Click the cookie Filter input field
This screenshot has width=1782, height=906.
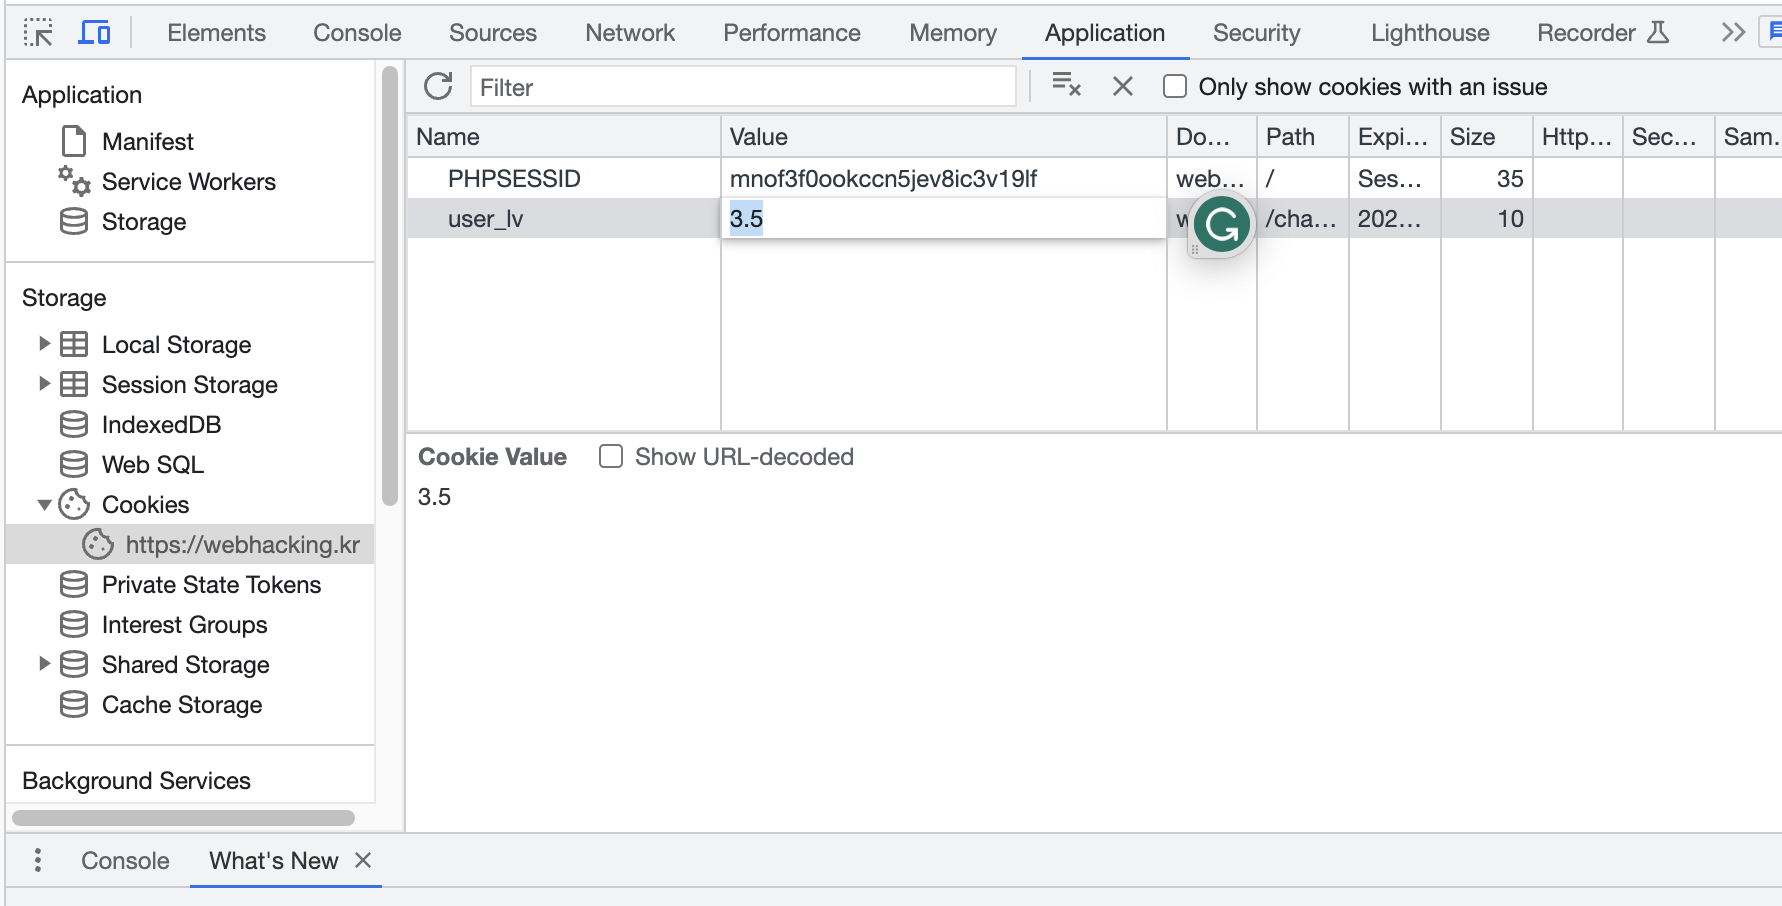[x=744, y=87]
